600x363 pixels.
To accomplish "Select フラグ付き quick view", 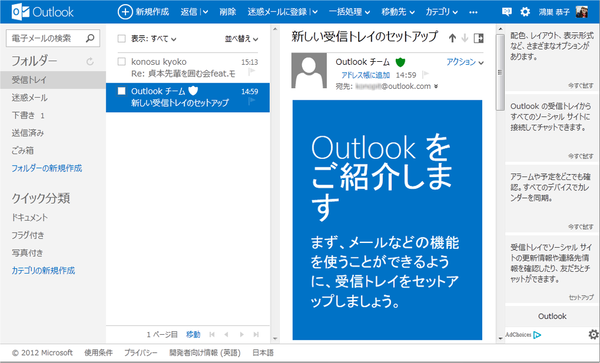I will pos(28,235).
